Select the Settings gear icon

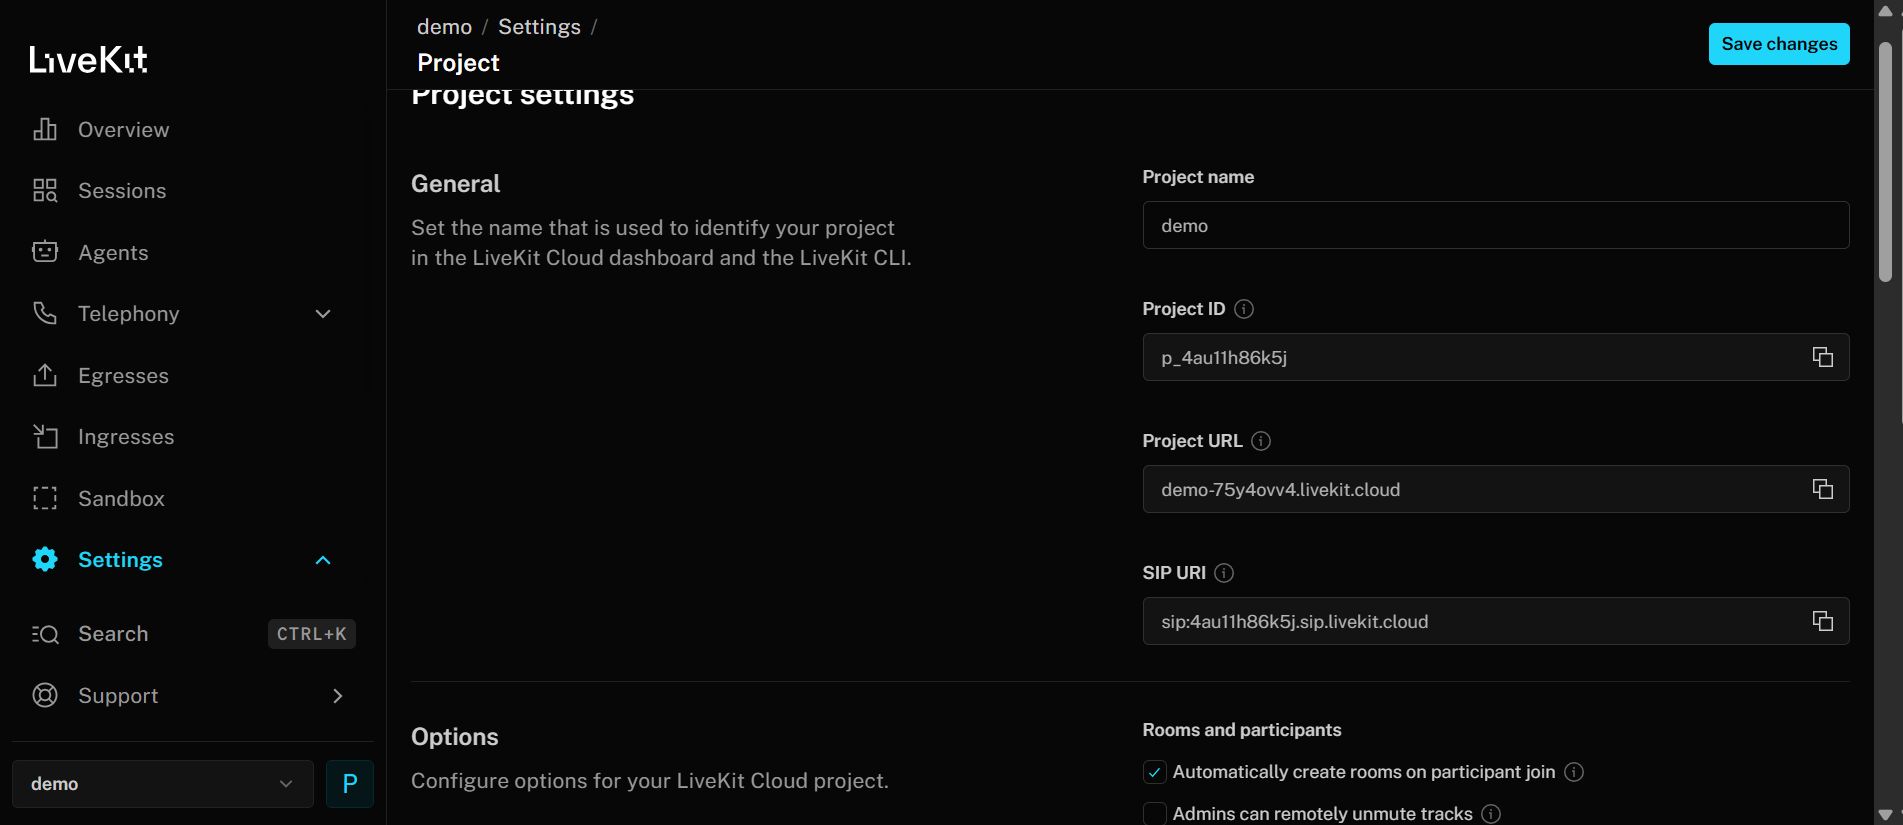(45, 559)
